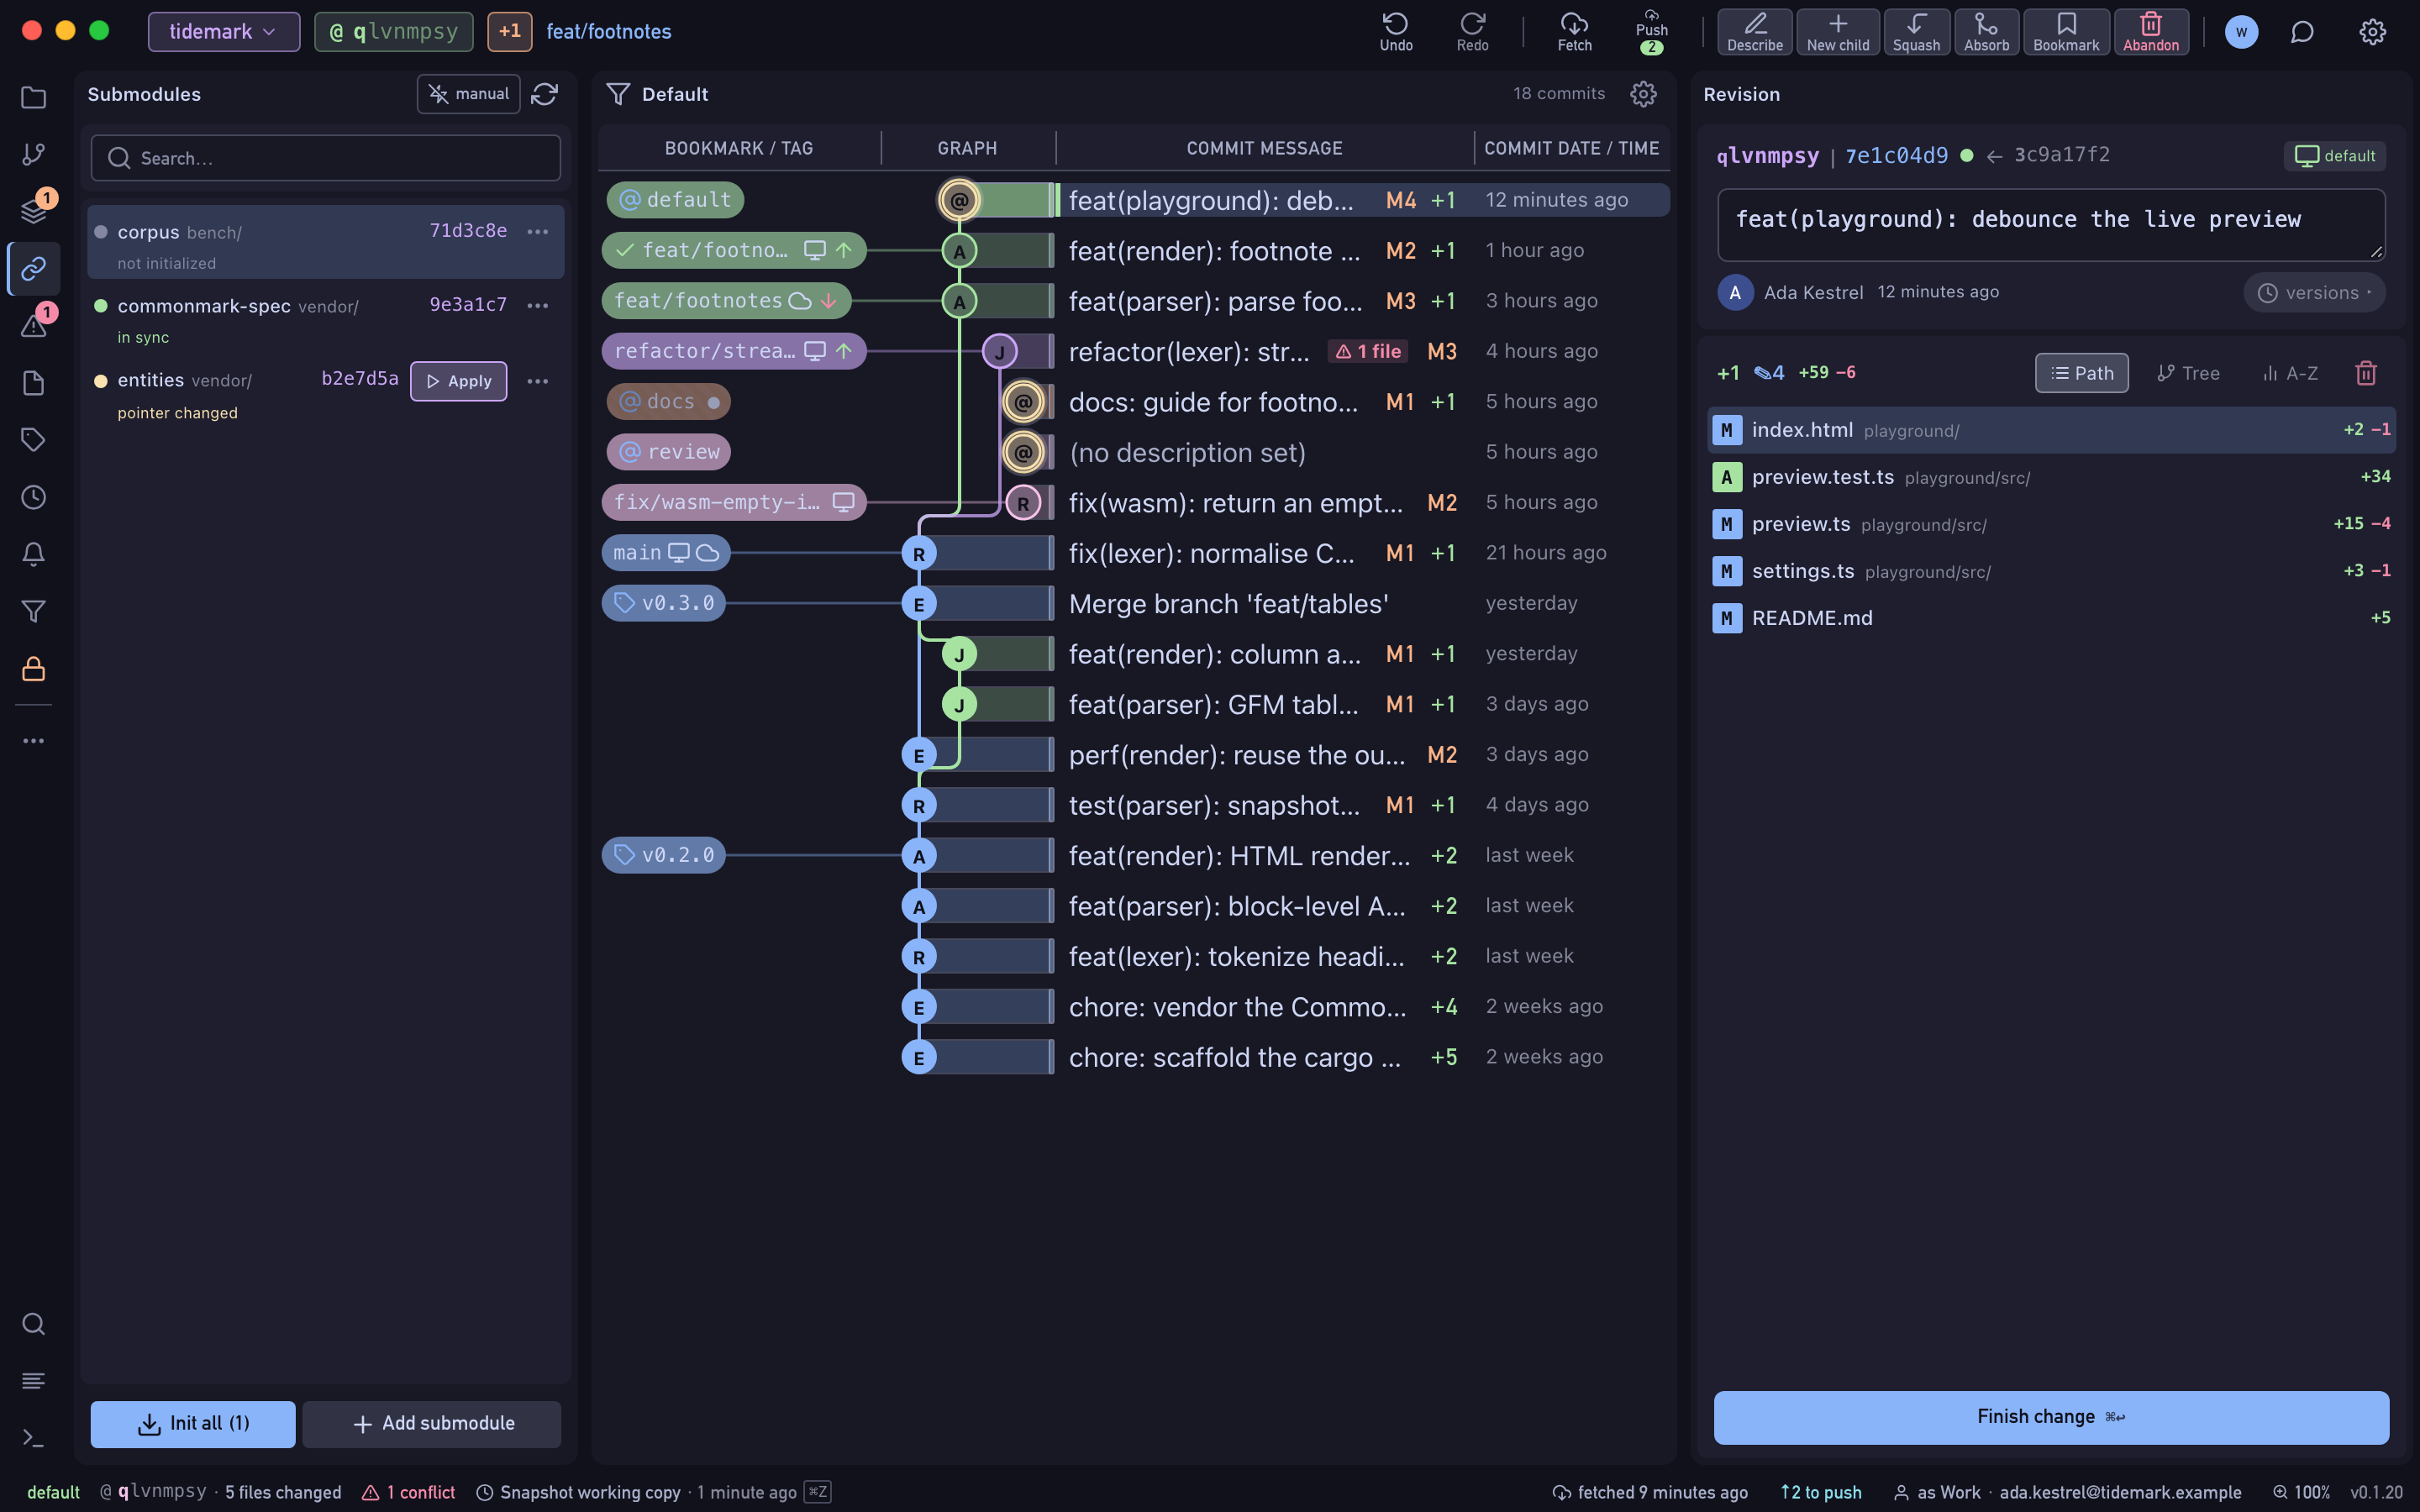
Task: Open the branches sidebar icon
Action: (34, 154)
